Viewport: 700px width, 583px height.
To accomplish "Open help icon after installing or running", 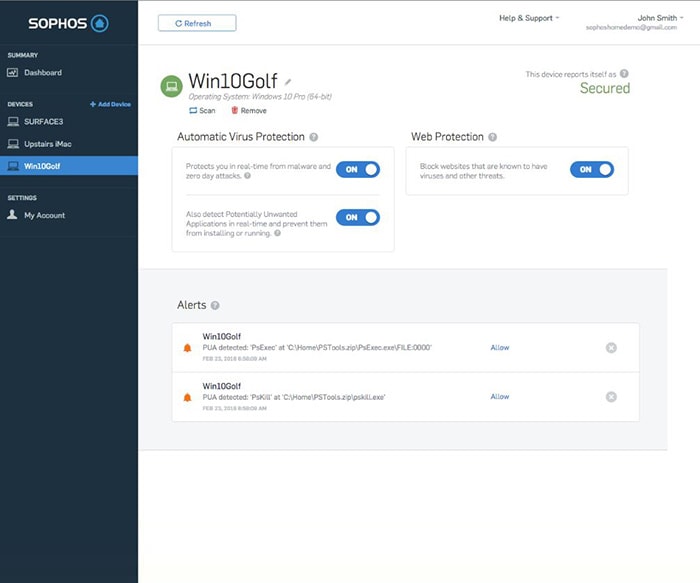I will 277,233.
